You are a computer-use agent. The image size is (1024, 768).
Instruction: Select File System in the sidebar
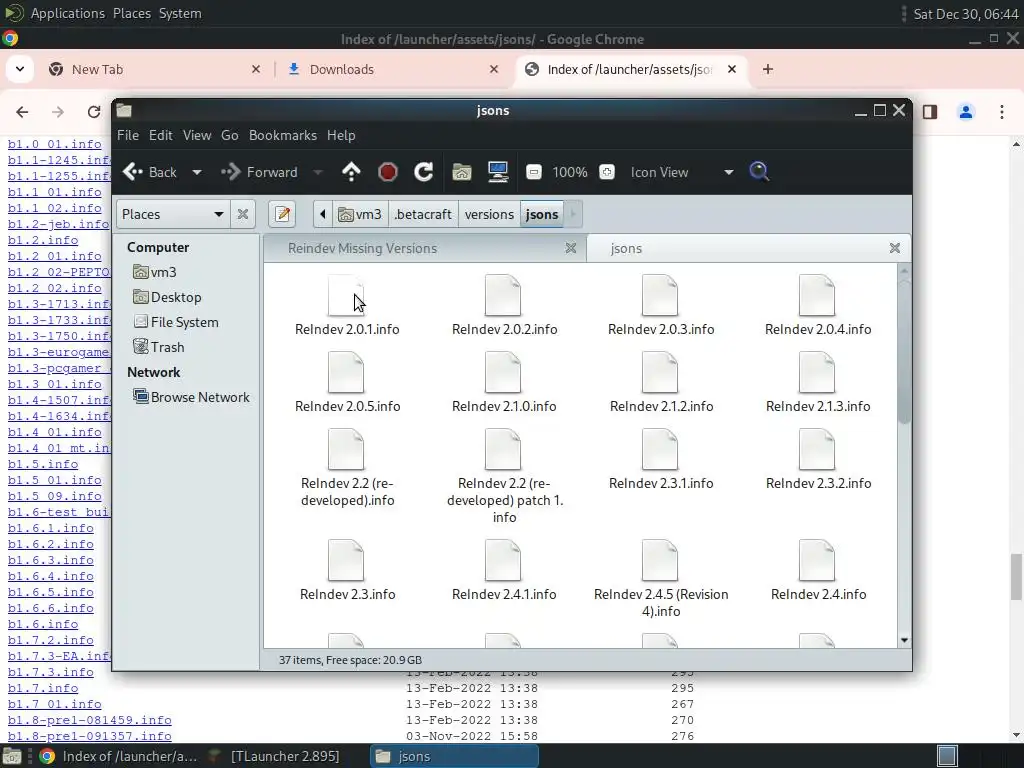pos(176,322)
